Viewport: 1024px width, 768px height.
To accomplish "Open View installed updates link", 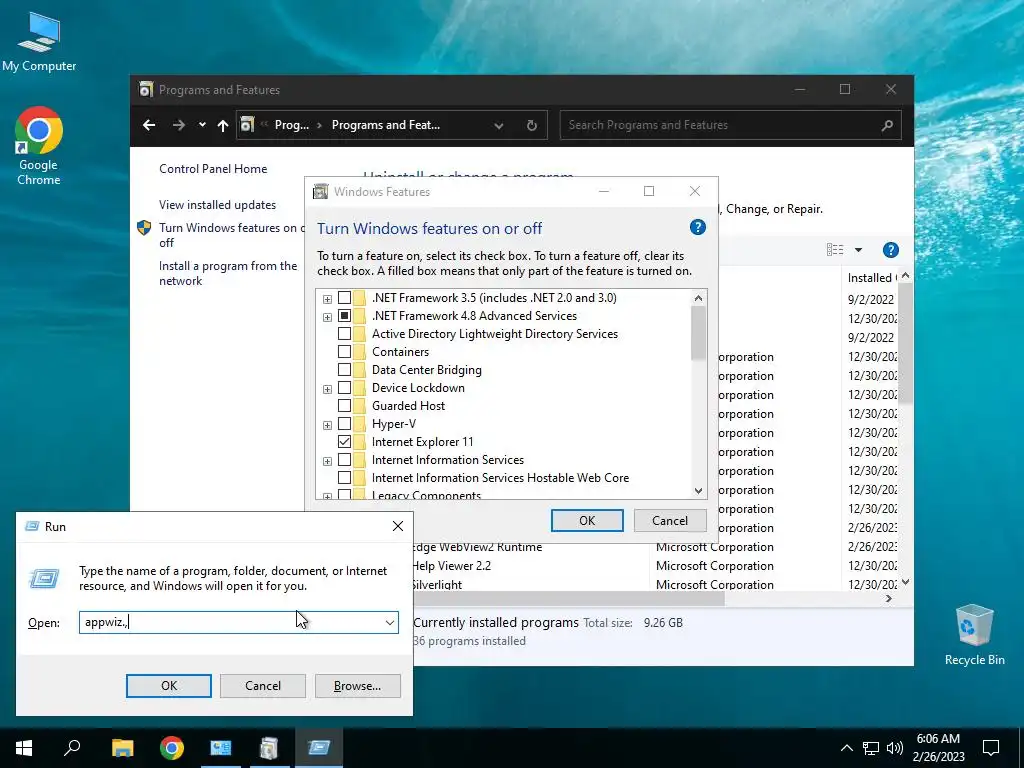I will coord(217,205).
